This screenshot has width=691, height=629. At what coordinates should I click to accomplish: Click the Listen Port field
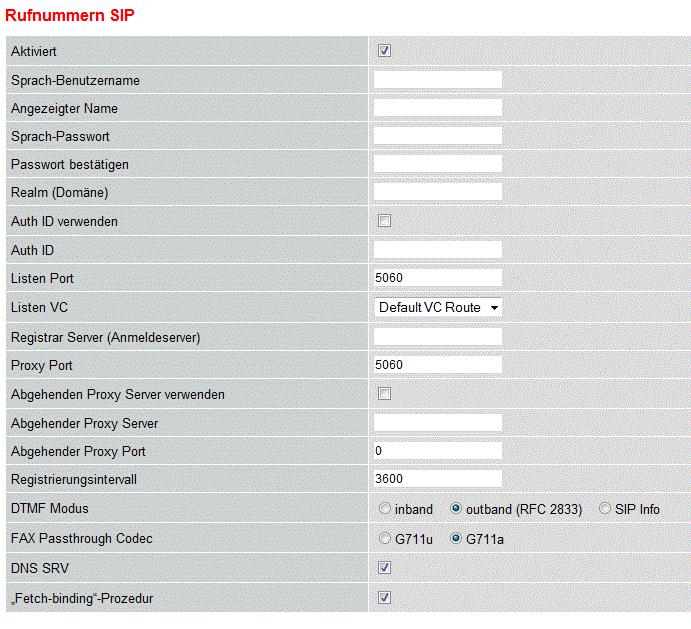pos(437,278)
